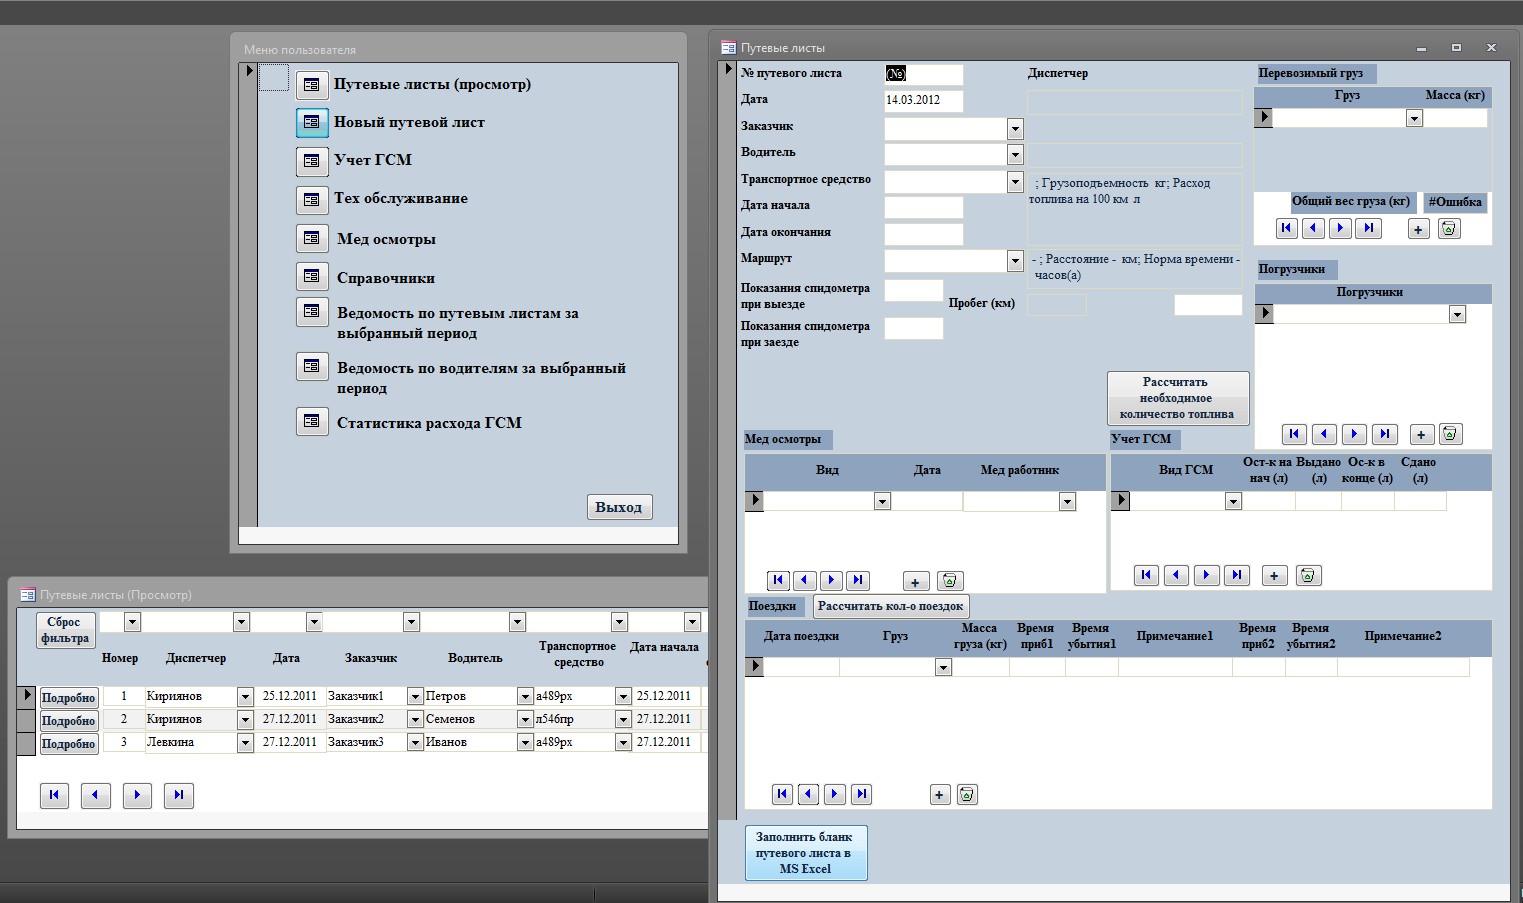
Task: Click Заполнить бланк путевого листа в MS Excel
Action: point(806,853)
